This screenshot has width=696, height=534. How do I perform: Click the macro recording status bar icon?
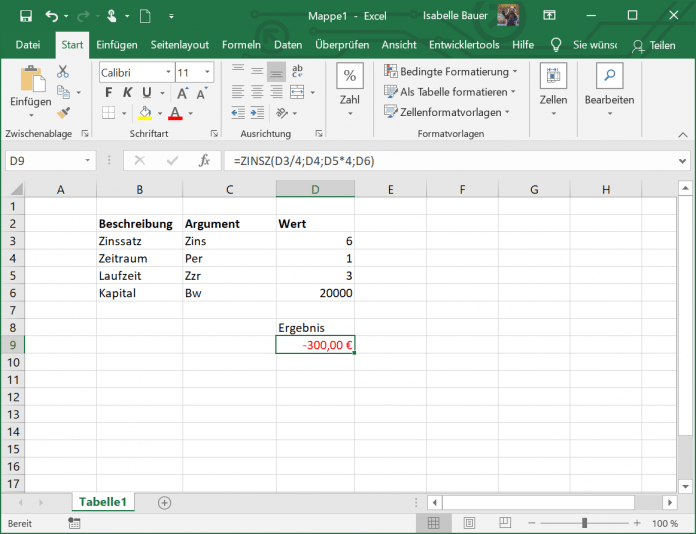(x=74, y=523)
